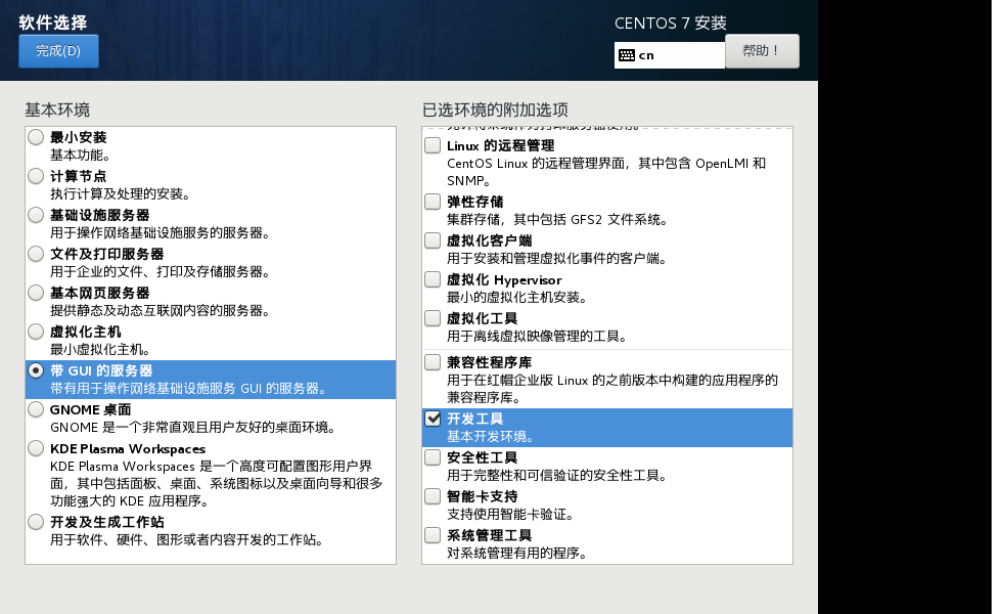The width and height of the screenshot is (992, 614).
Task: Click the text 支持使用智能卡验证。
Action: click(x=511, y=514)
